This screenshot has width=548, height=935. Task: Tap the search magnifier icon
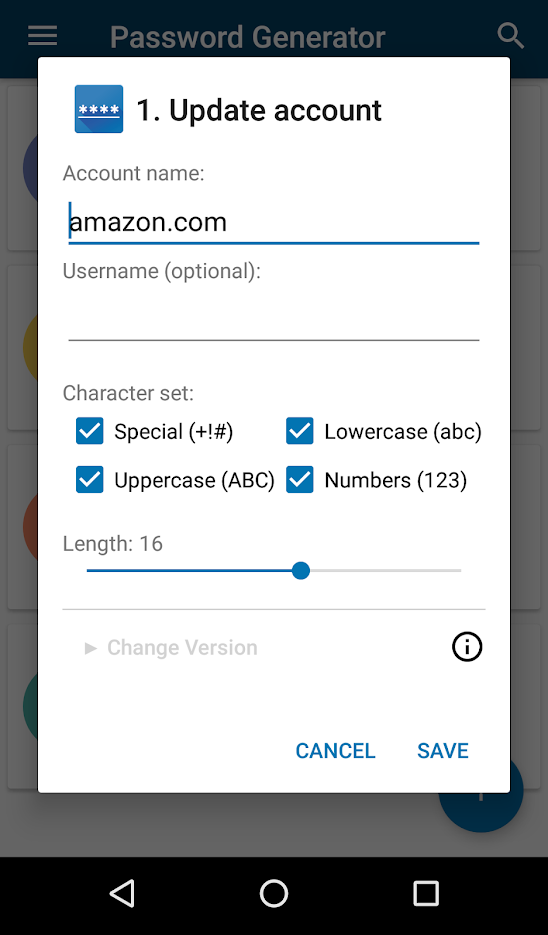pyautogui.click(x=510, y=36)
